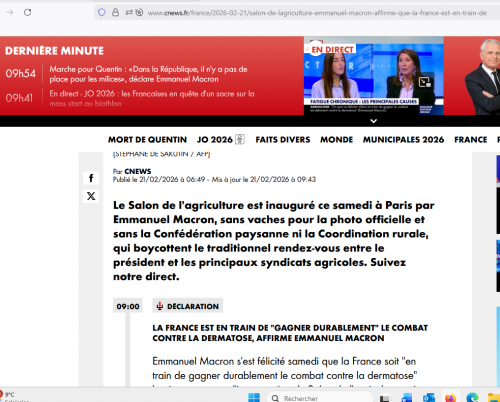
Task: Click the permissions icon in the address bar
Action: 129,13
